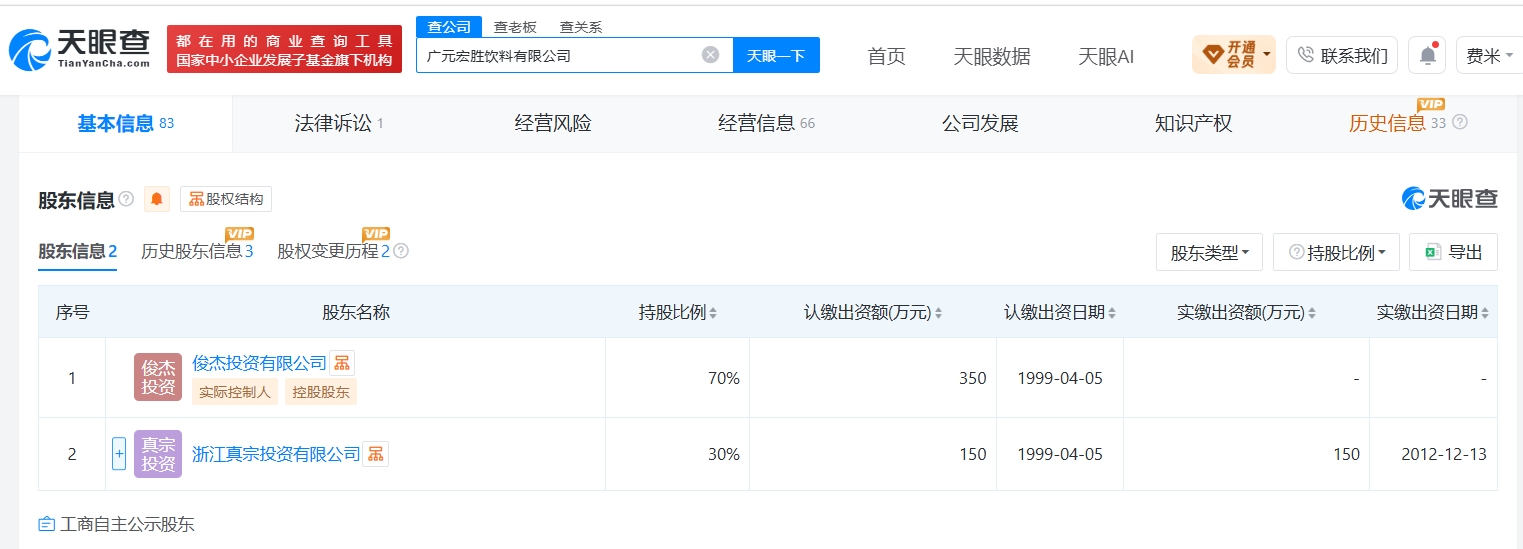Click the 实际控制人 tag
The width and height of the screenshot is (1523, 549).
235,391
